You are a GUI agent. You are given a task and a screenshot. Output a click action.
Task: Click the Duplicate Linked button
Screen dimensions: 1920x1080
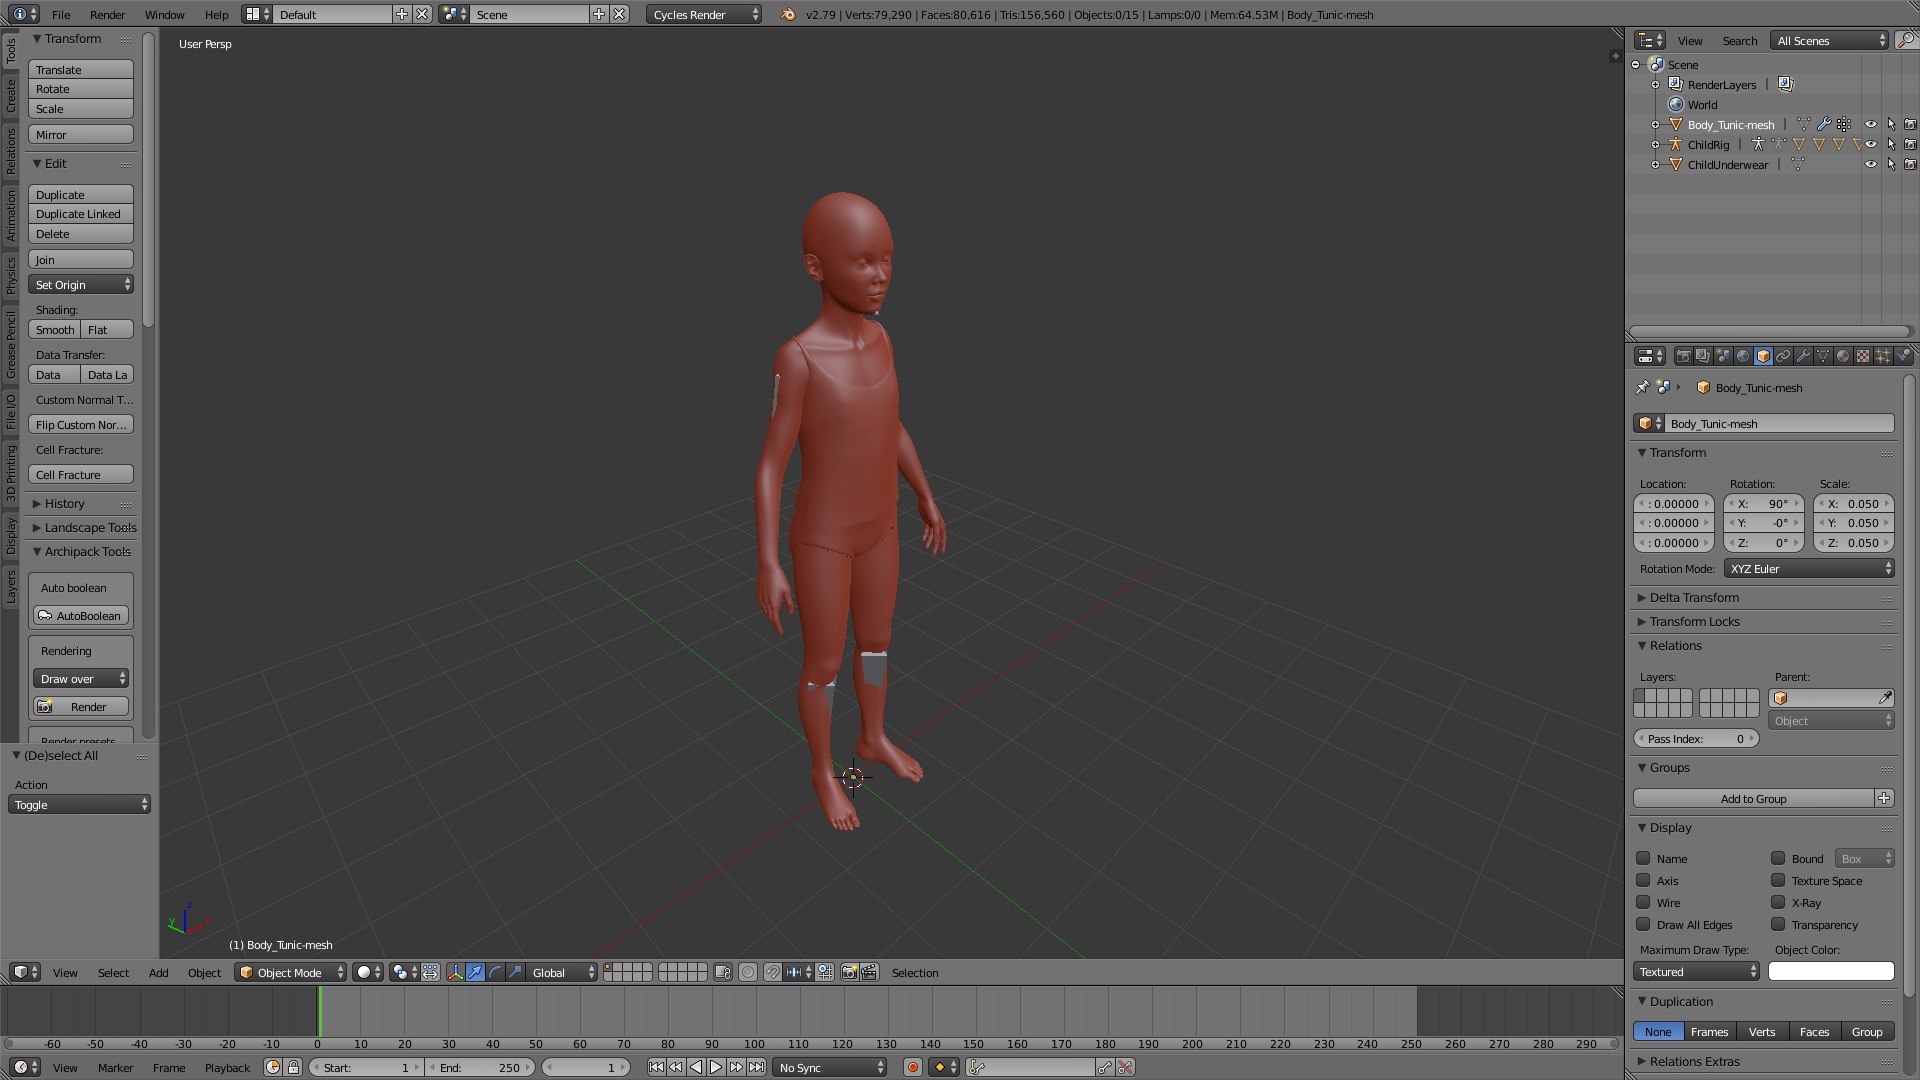[81, 214]
